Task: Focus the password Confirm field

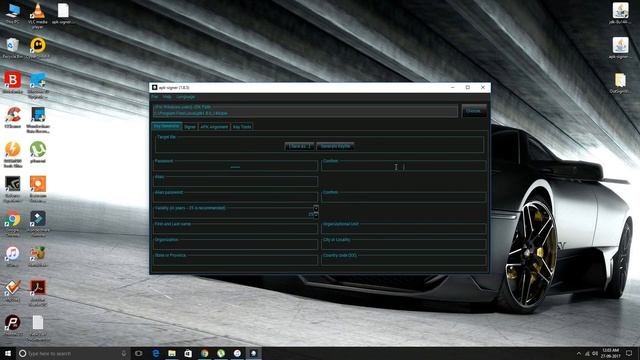Action: tap(404, 166)
